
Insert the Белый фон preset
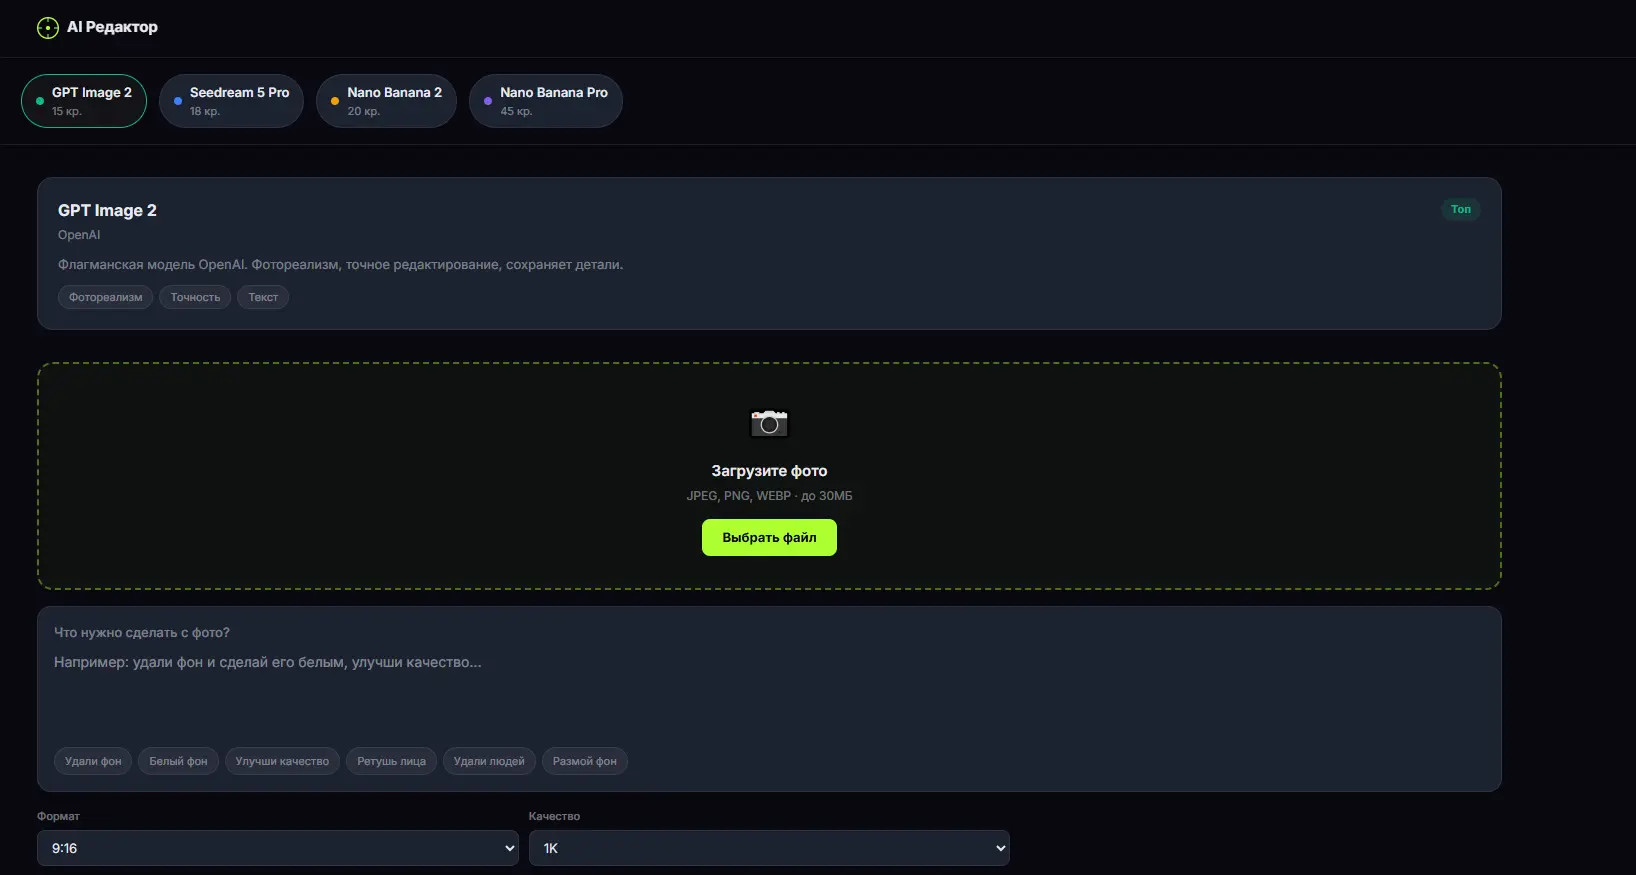[x=178, y=761]
